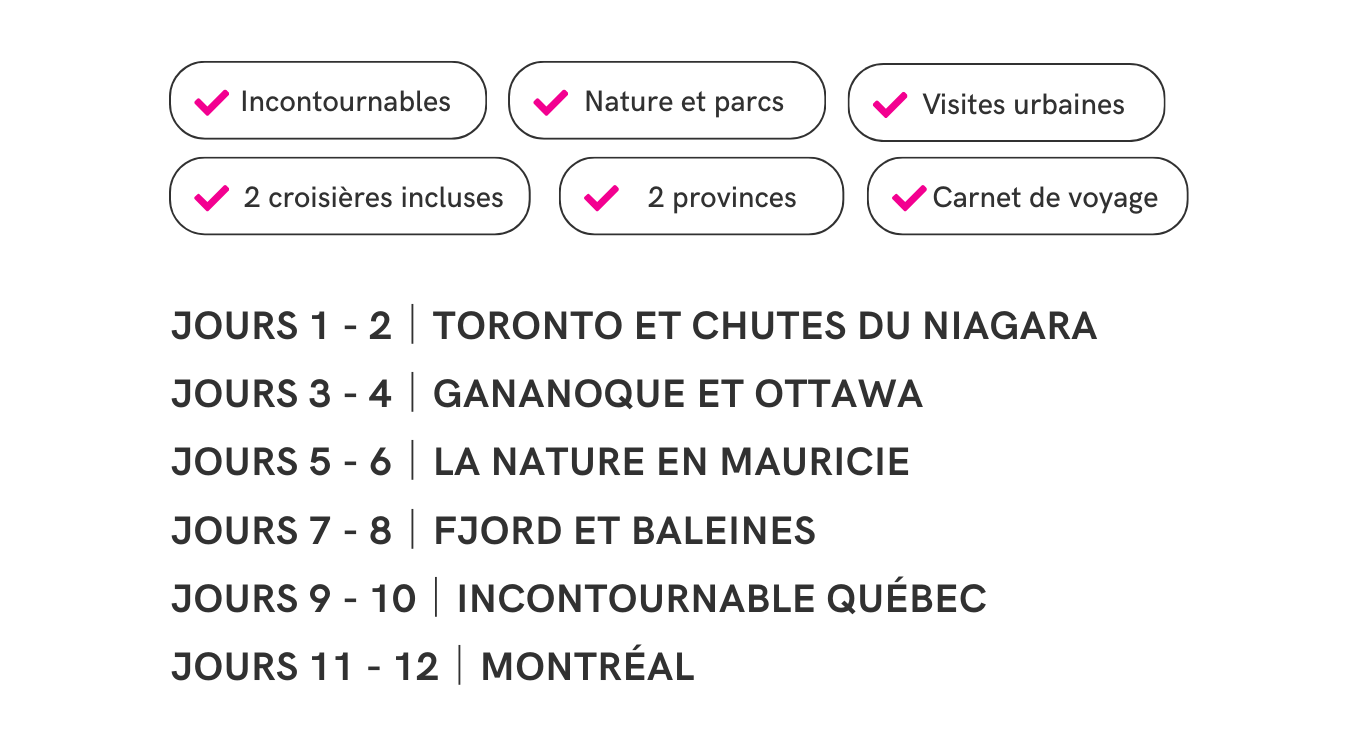Click the Jours 9 - 10 label
The height and width of the screenshot is (746, 1366).
294,598
